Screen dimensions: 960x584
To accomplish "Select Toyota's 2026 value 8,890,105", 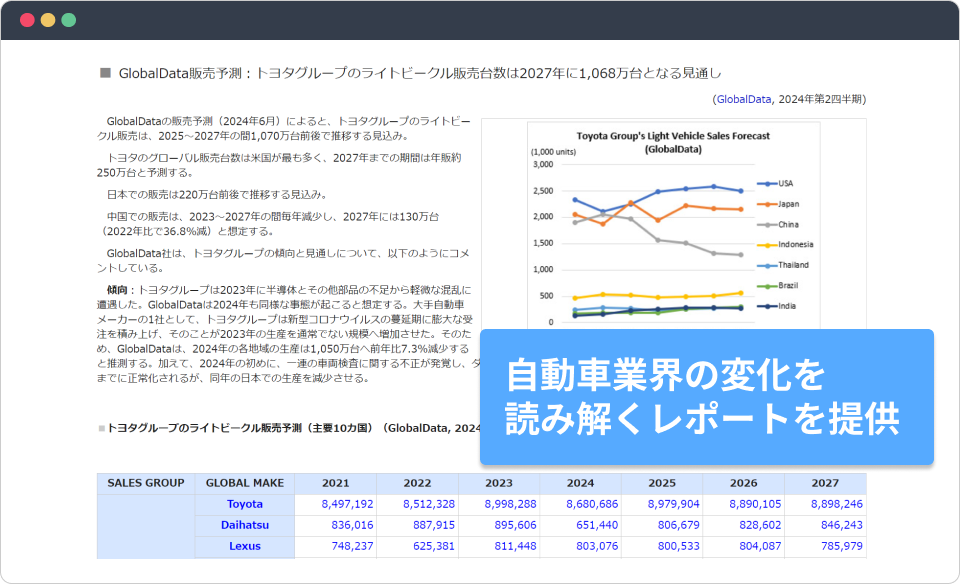I will coord(755,504).
